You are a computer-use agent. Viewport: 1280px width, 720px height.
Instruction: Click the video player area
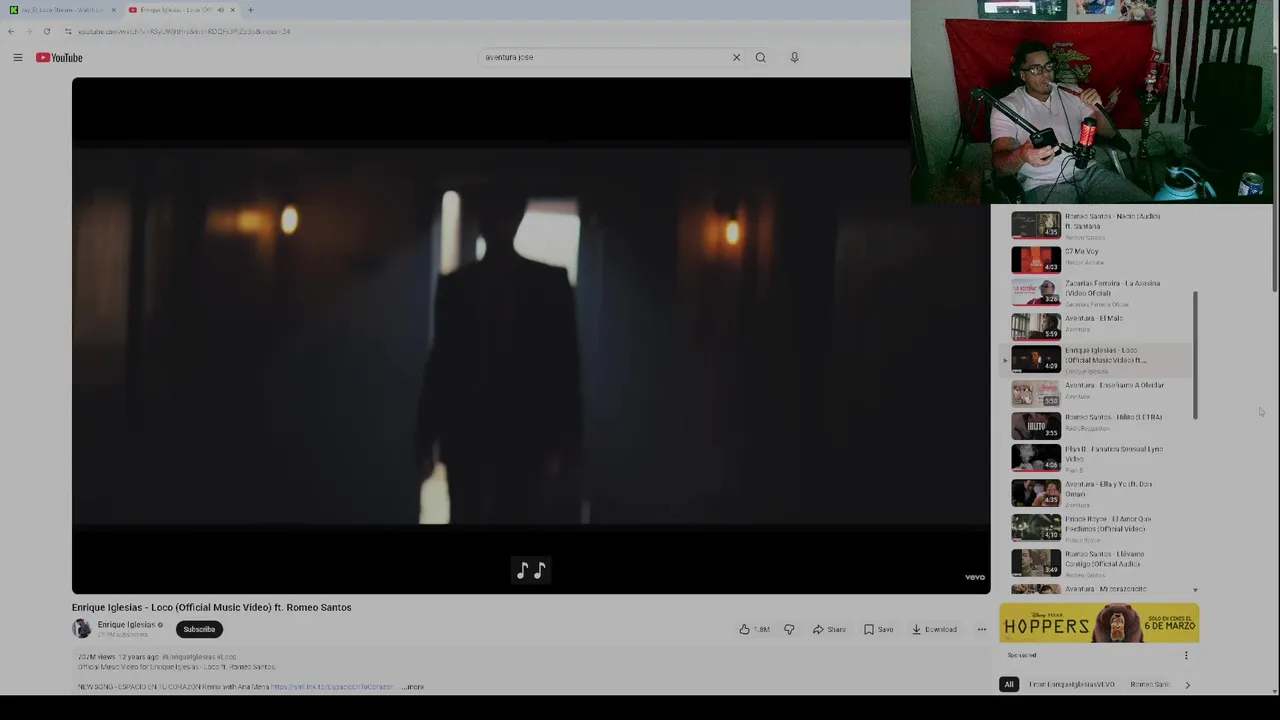click(531, 336)
